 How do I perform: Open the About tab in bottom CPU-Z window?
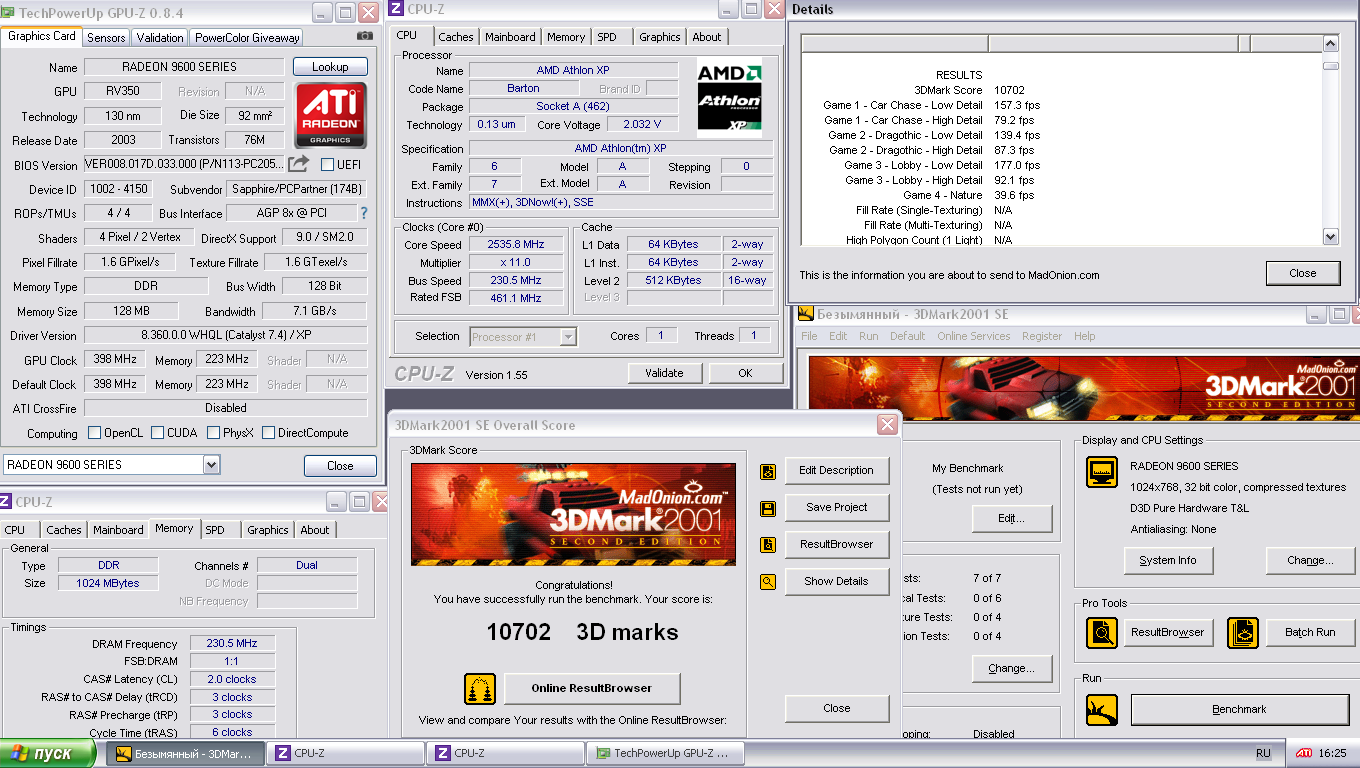coord(315,530)
